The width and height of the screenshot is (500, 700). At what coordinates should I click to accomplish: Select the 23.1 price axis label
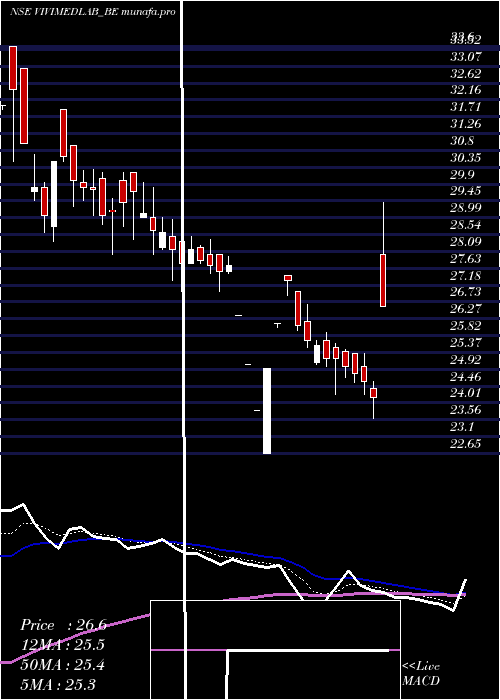pyautogui.click(x=462, y=427)
